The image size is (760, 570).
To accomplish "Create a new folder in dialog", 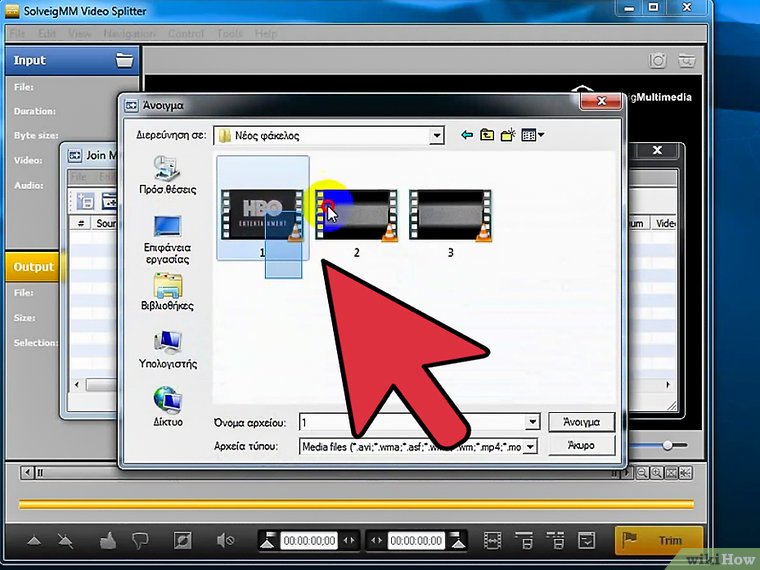I will click(x=508, y=135).
